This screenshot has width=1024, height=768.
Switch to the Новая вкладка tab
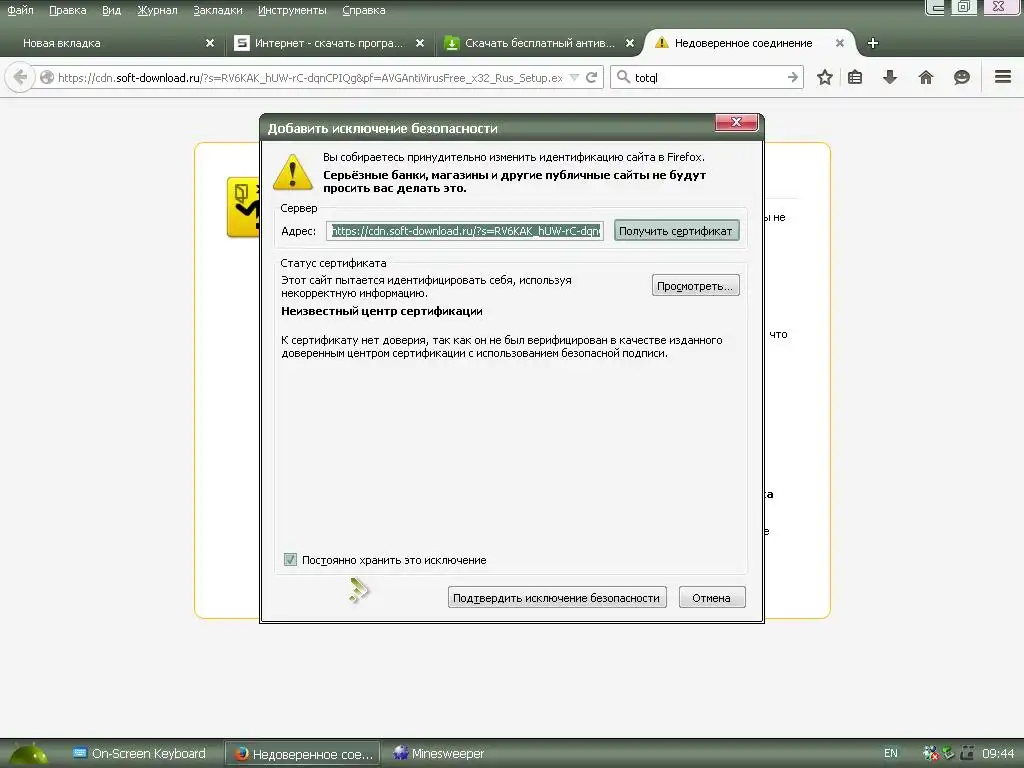(111, 43)
